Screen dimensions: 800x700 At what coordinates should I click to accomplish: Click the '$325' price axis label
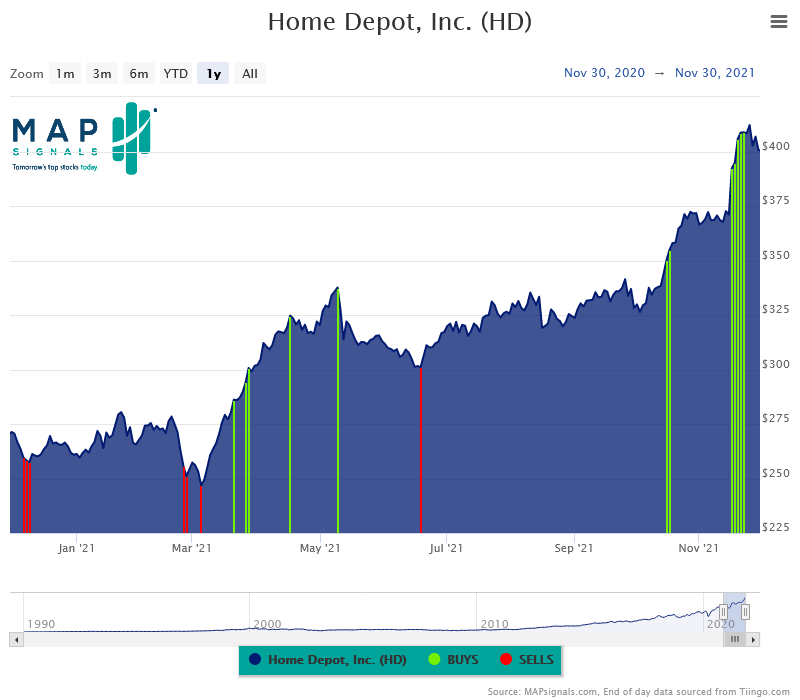point(776,309)
